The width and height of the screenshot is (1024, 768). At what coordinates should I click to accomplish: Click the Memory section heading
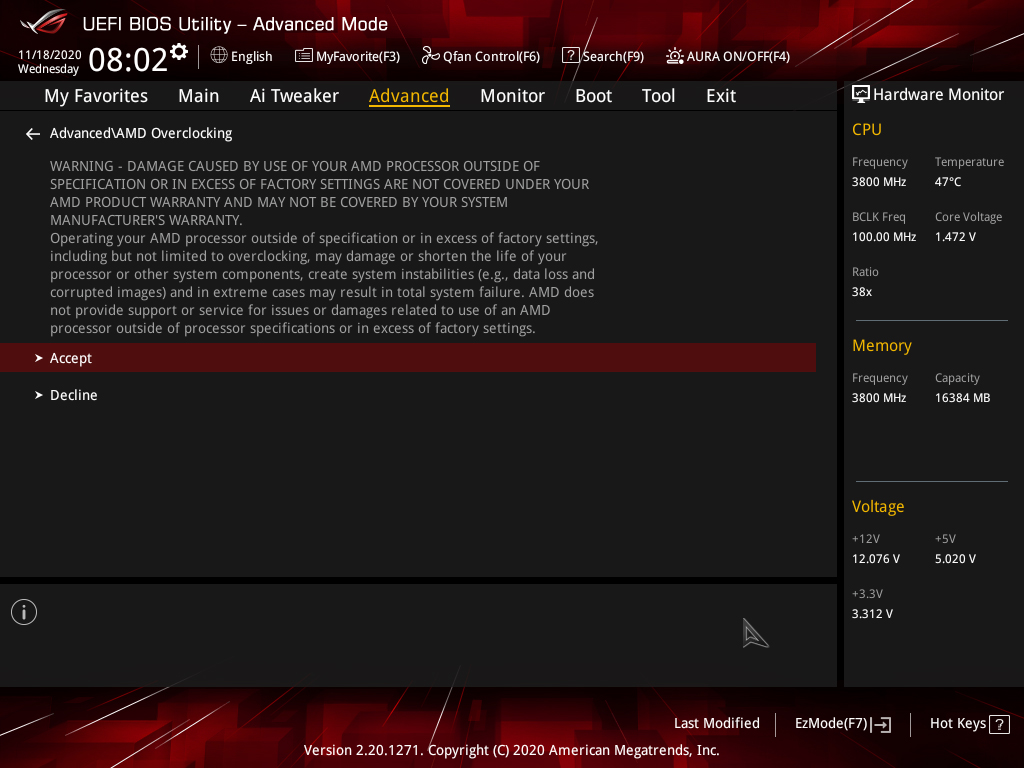pyautogui.click(x=882, y=345)
